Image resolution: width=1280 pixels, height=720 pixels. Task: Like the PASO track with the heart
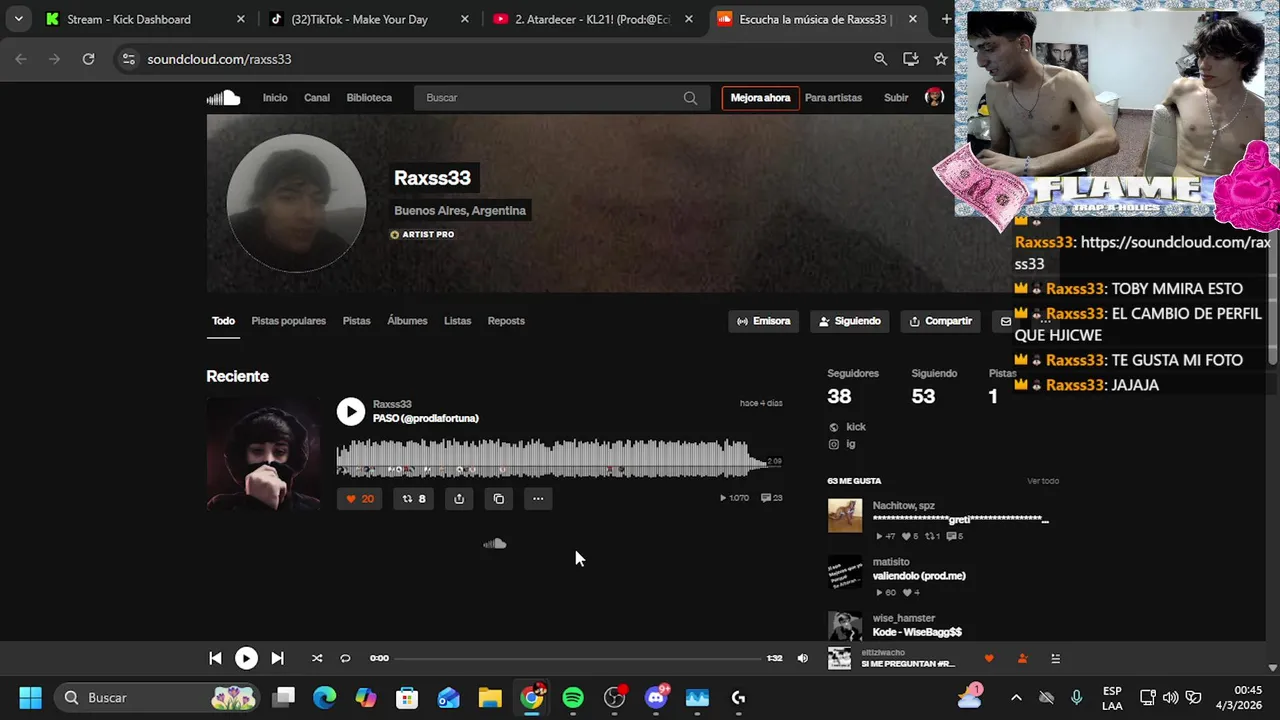click(359, 498)
